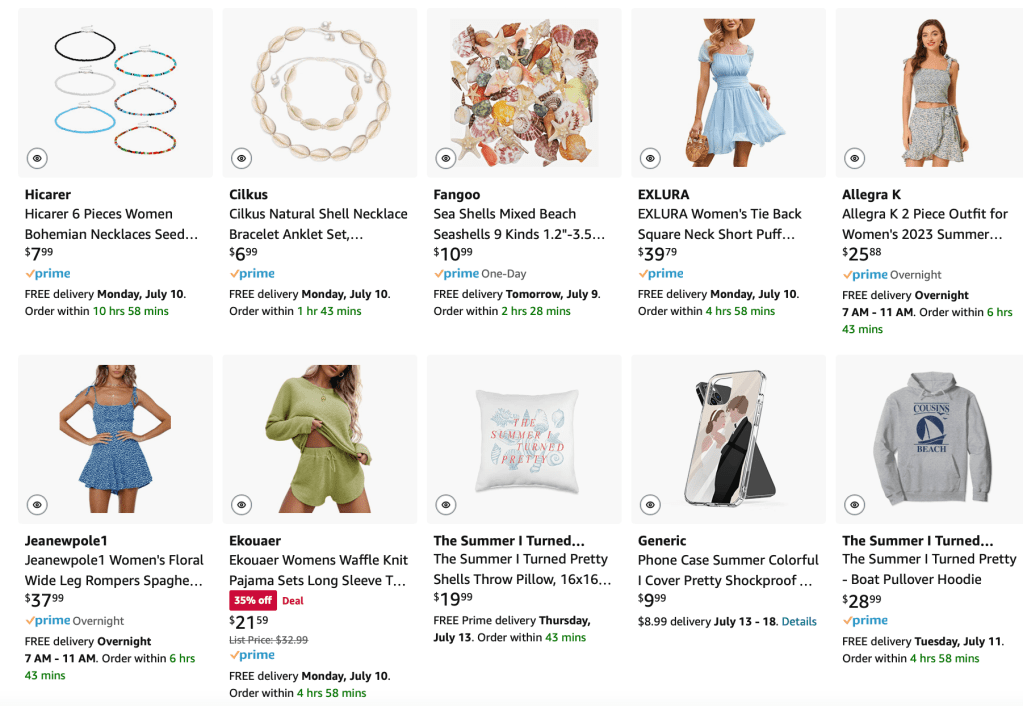1023x706 pixels.
Task: Click eye icon on phone case image
Action: pos(650,505)
